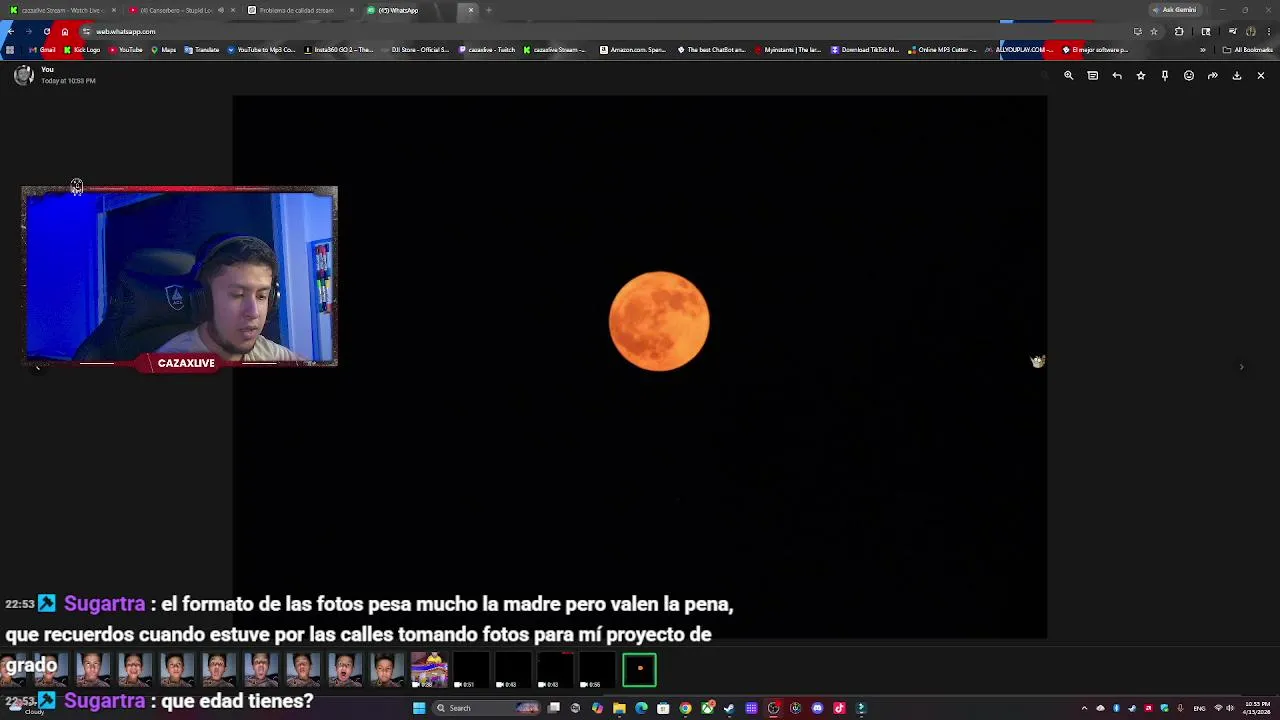Star this photo message

click(1141, 76)
